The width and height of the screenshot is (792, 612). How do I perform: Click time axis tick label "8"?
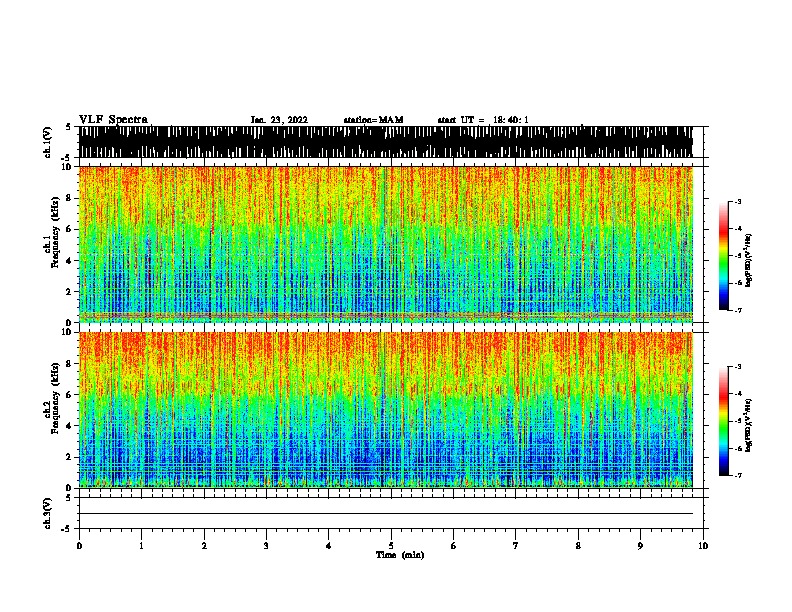pos(578,546)
